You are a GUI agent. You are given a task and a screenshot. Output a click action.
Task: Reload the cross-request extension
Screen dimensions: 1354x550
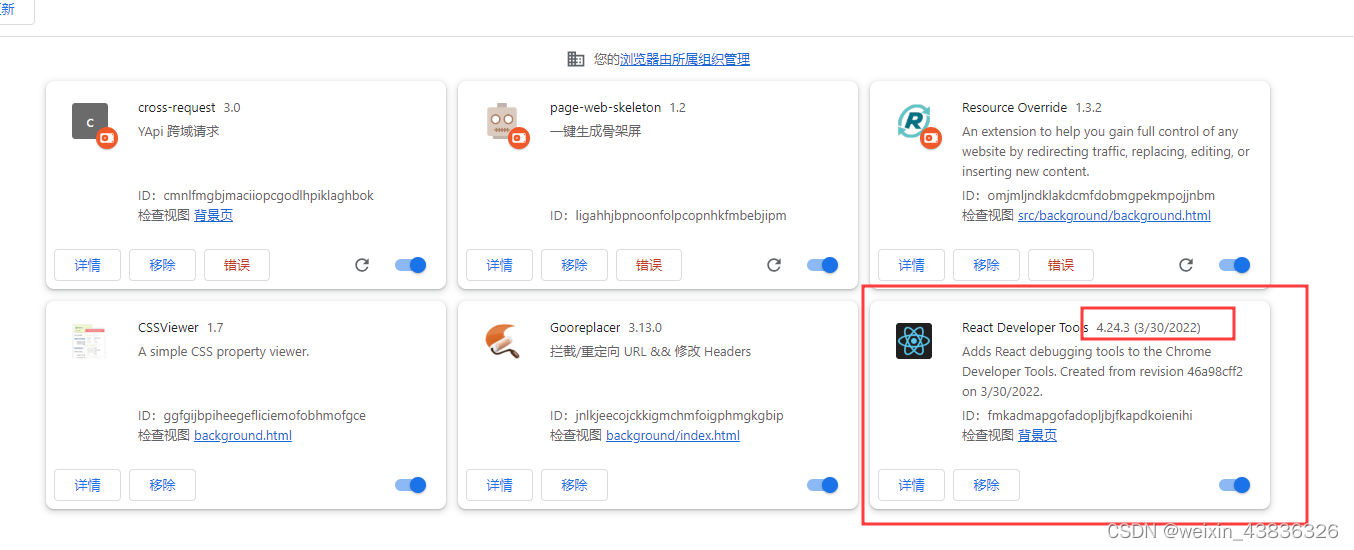[362, 265]
